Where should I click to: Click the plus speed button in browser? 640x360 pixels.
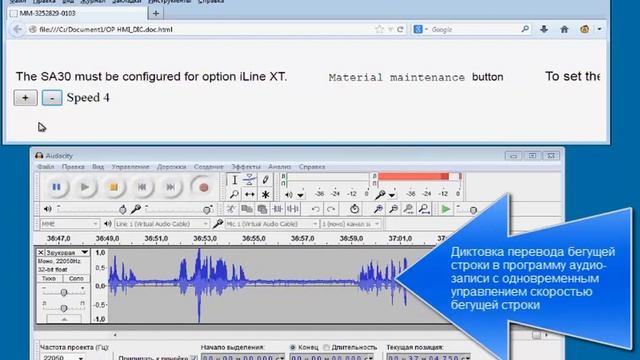click(25, 98)
